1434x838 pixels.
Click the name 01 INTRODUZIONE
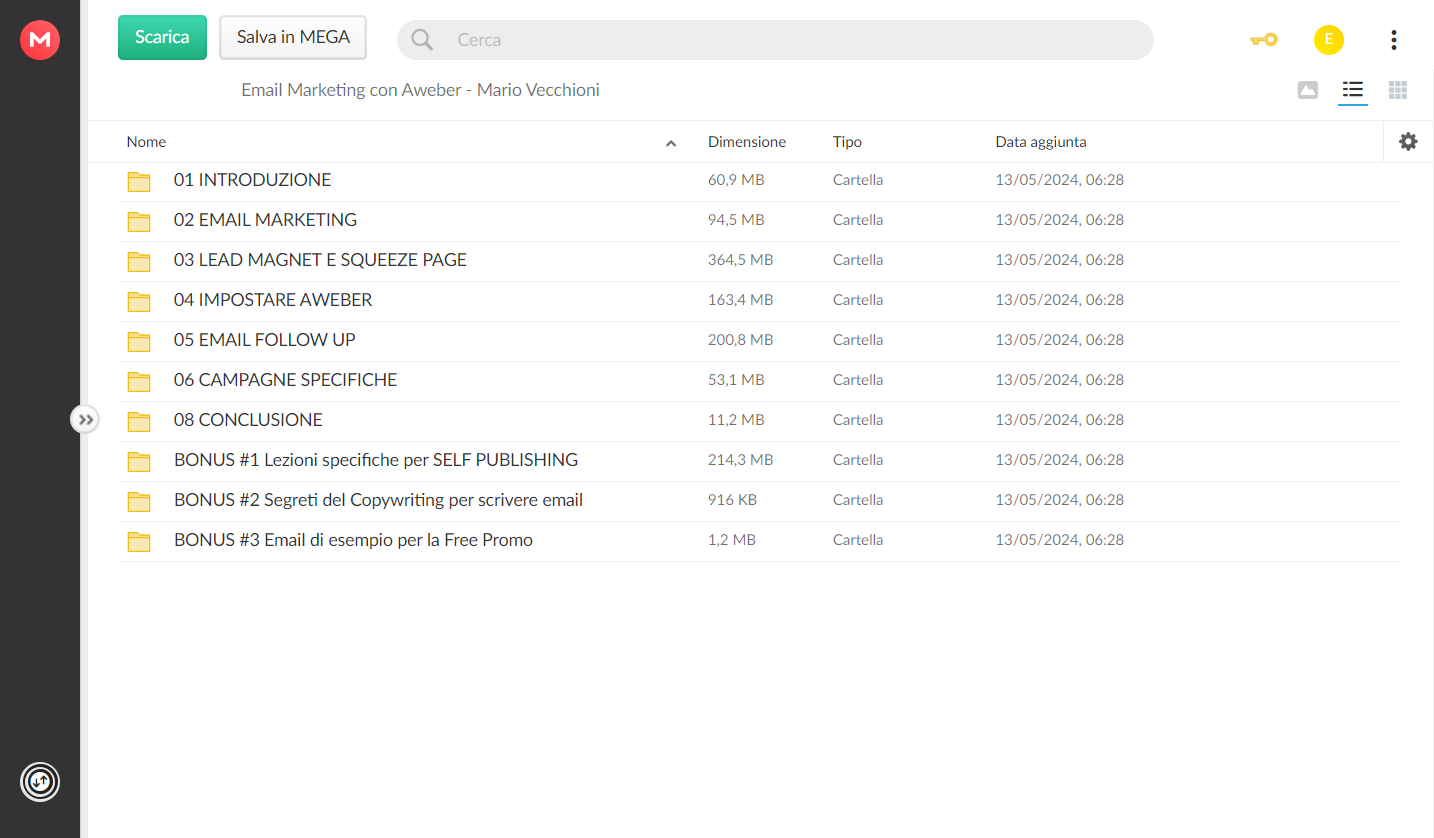[252, 180]
